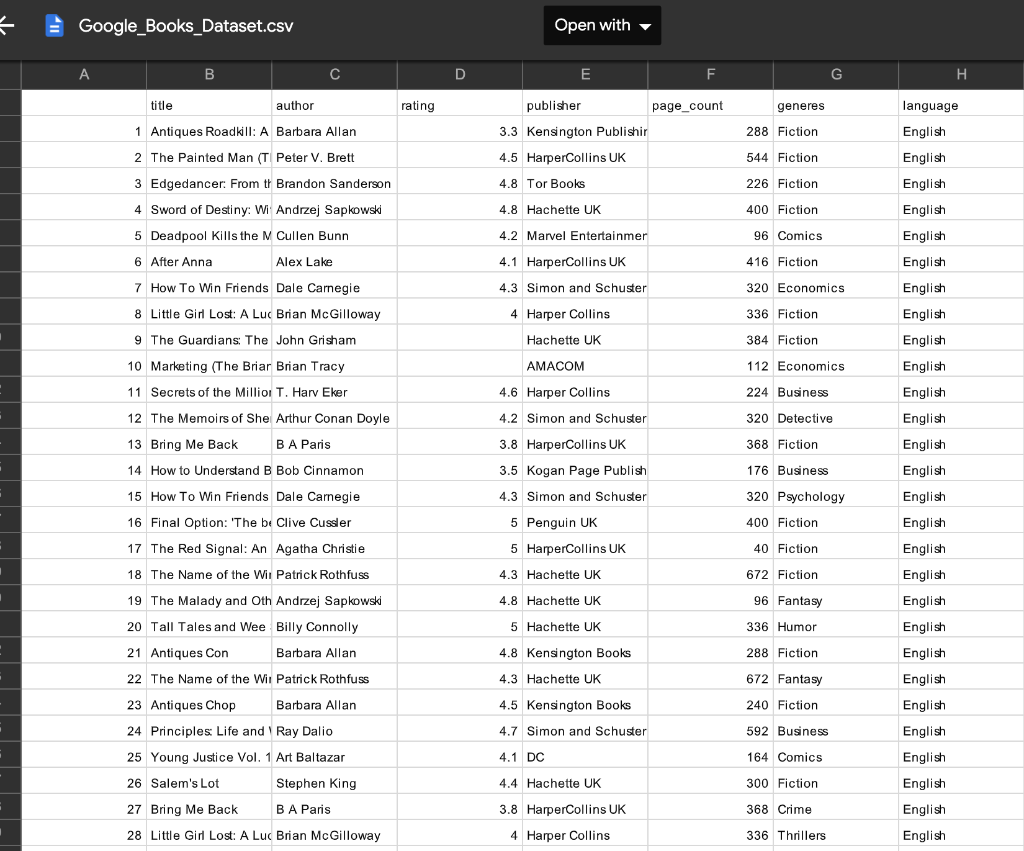Select the language column header H

pos(961,74)
